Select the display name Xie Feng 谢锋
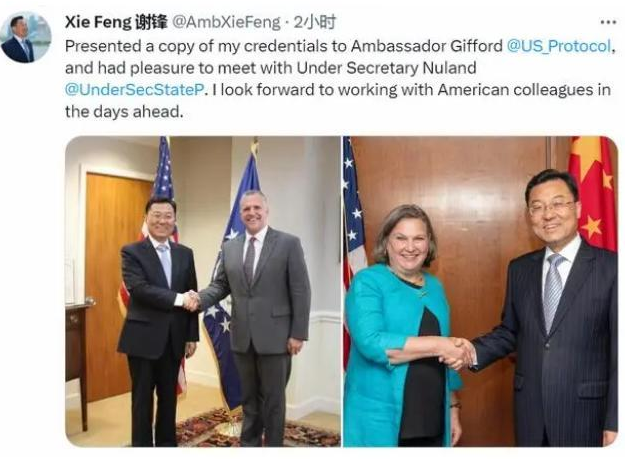This screenshot has height=459, width=625. point(116,22)
